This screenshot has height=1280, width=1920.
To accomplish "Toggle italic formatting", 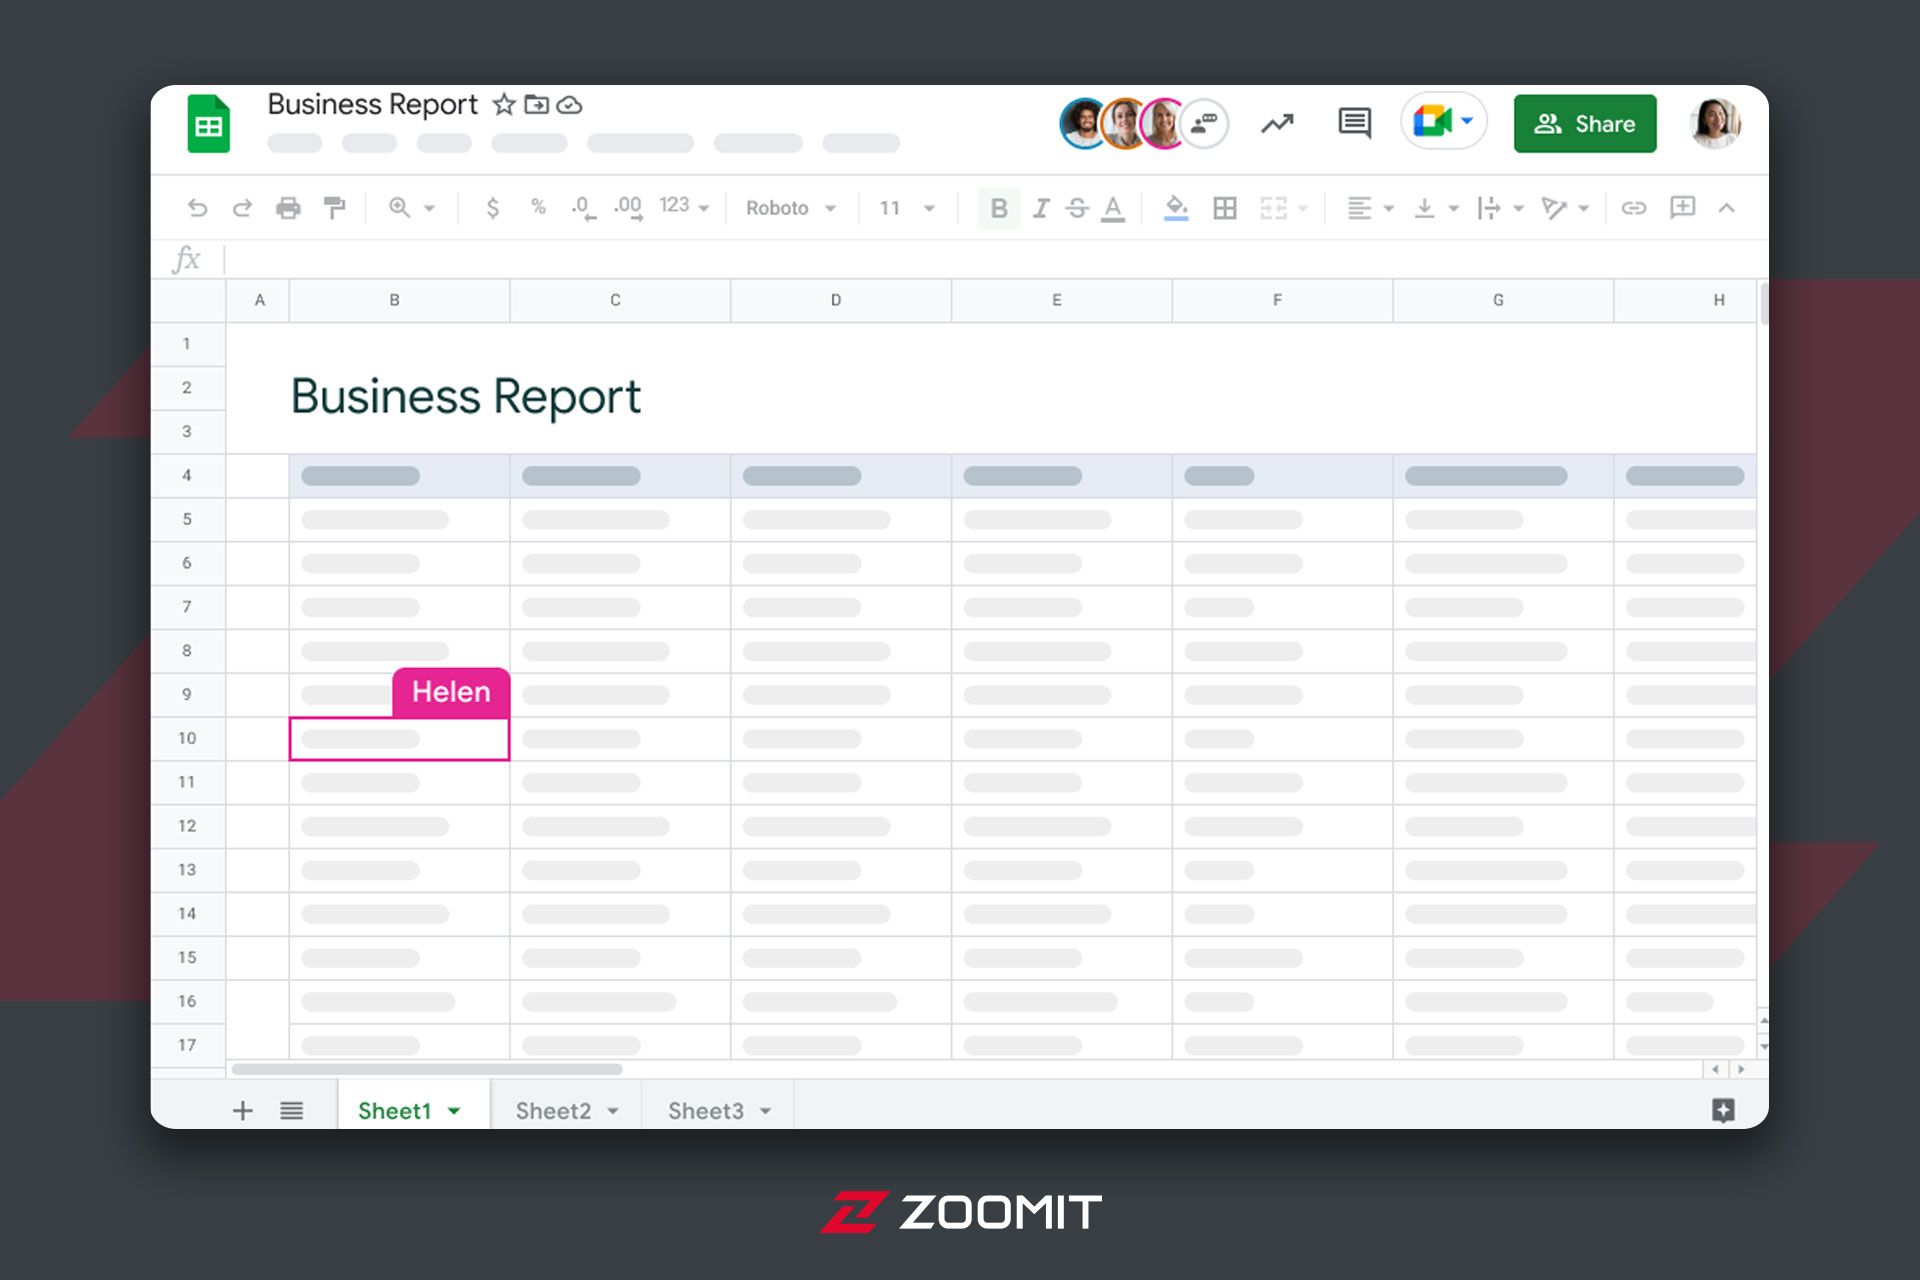I will point(1041,208).
